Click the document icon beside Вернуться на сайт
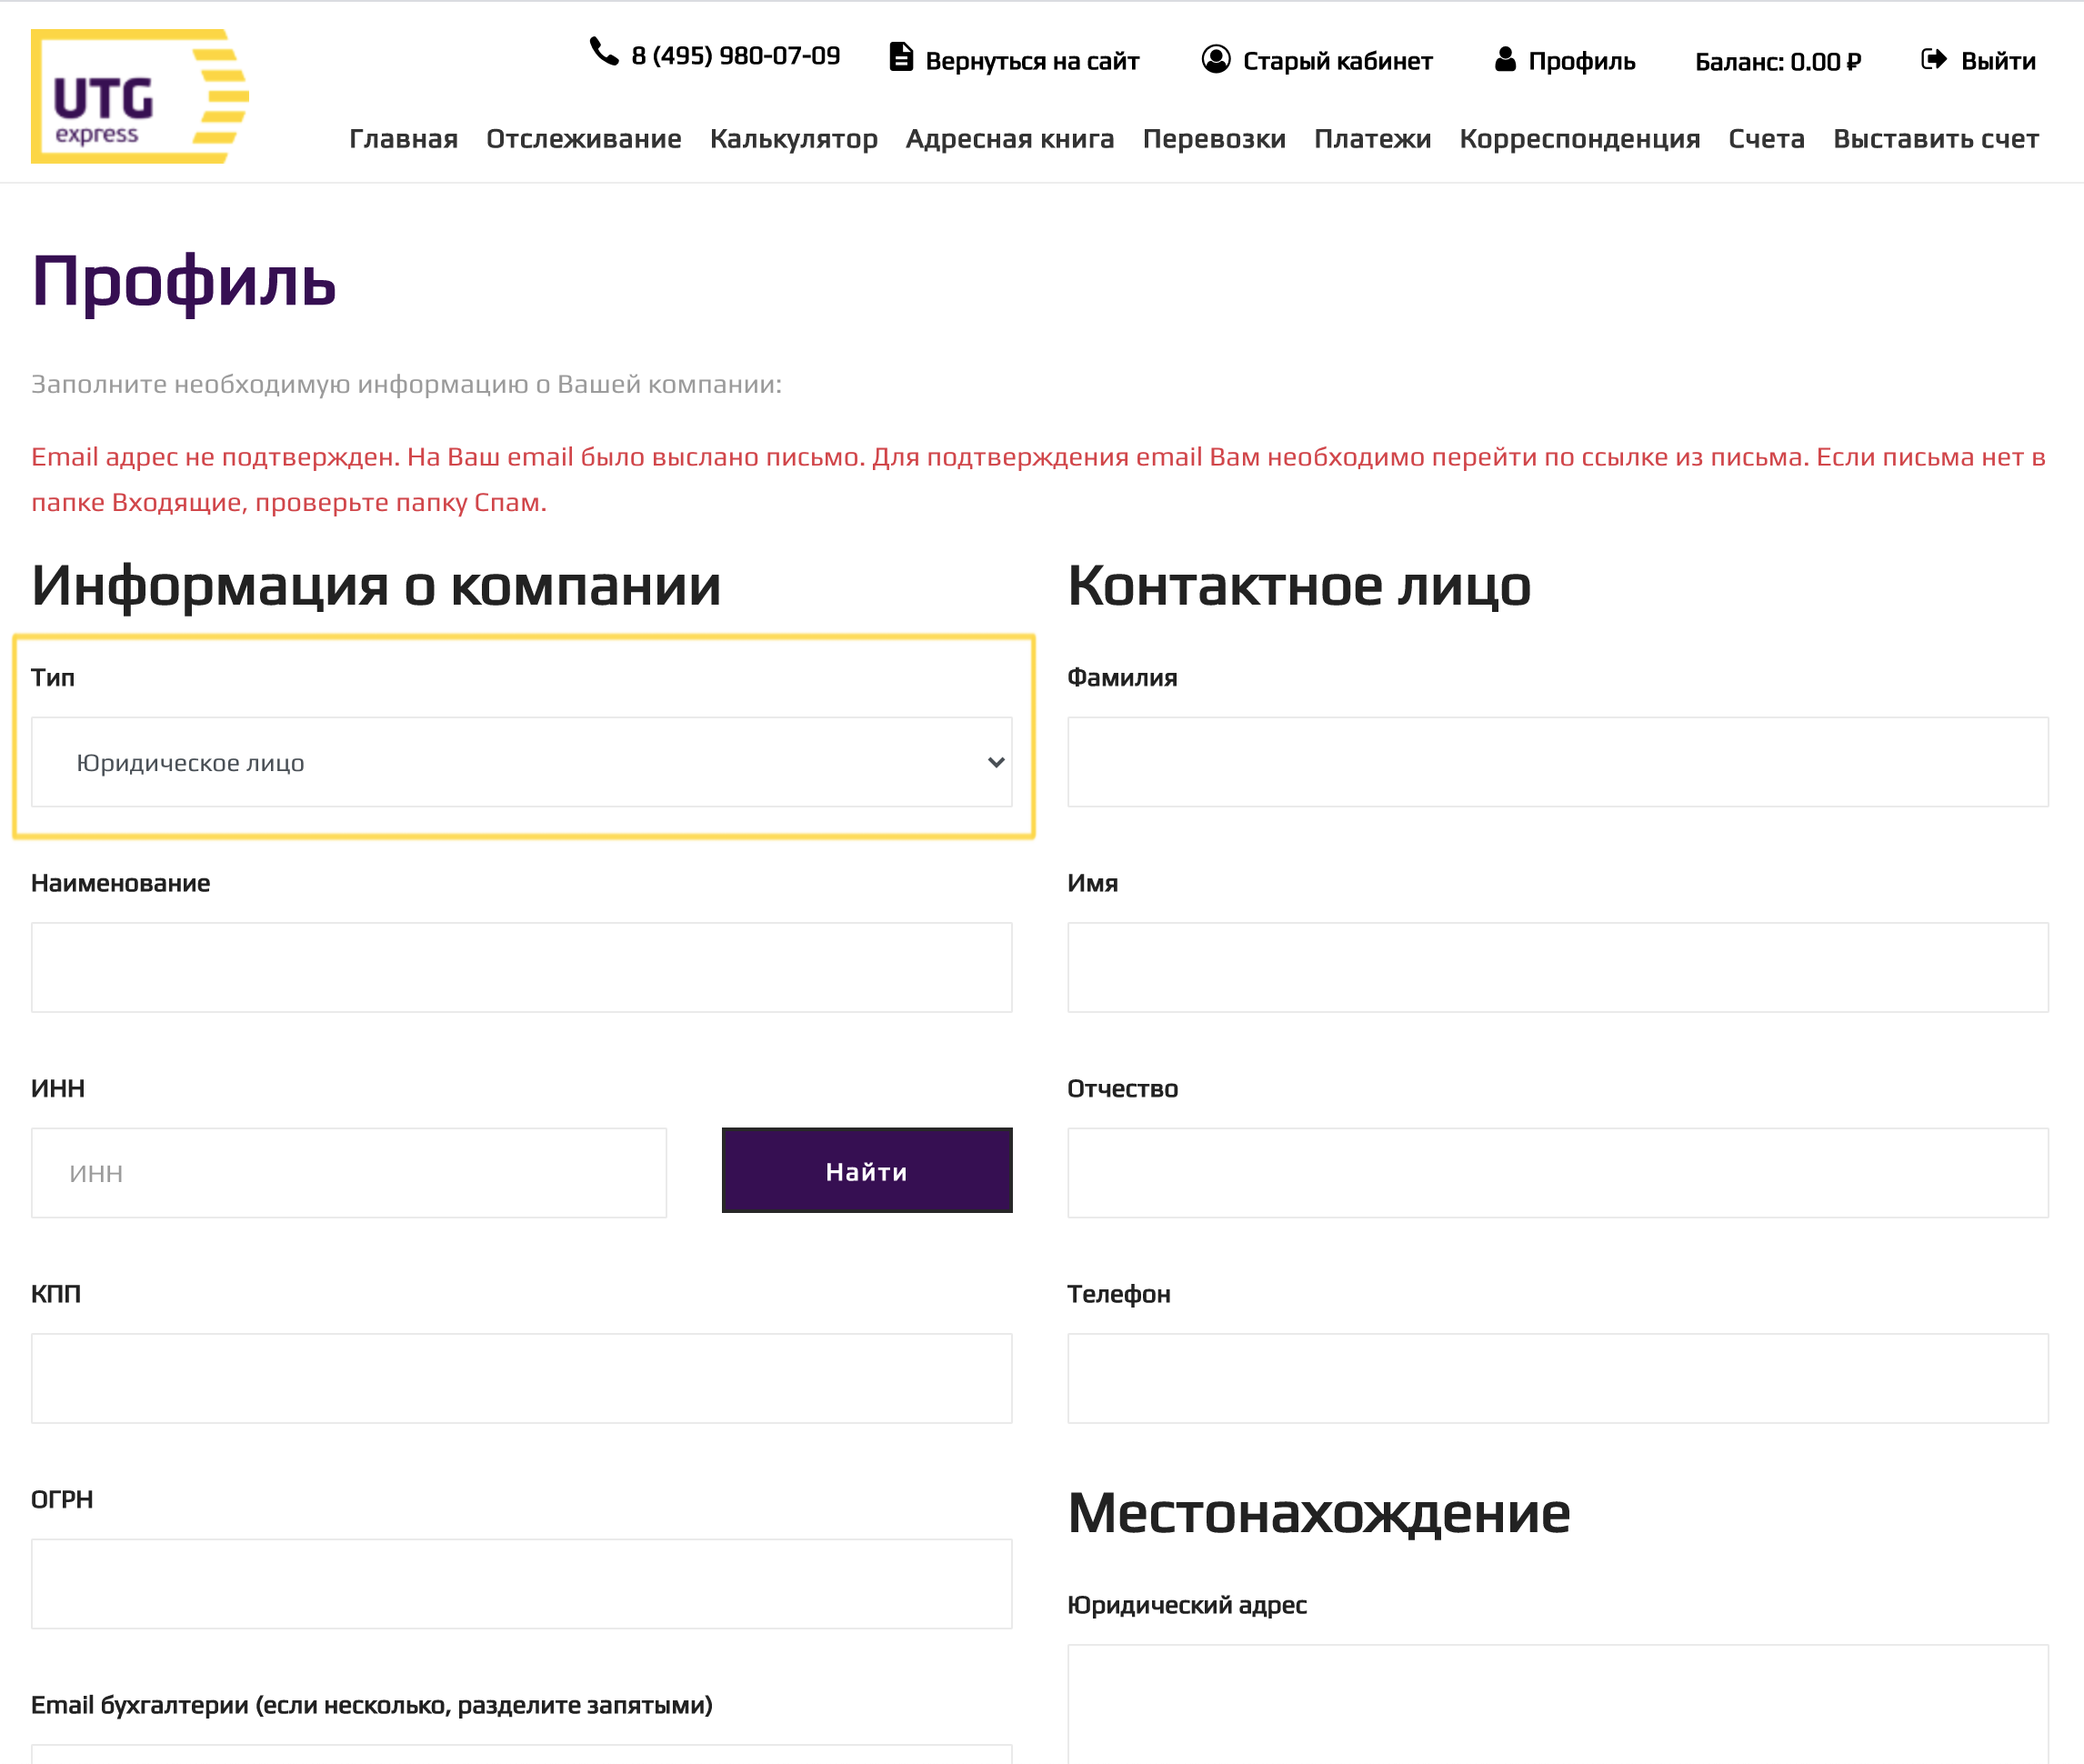This screenshot has height=1764, width=2084. (x=901, y=57)
